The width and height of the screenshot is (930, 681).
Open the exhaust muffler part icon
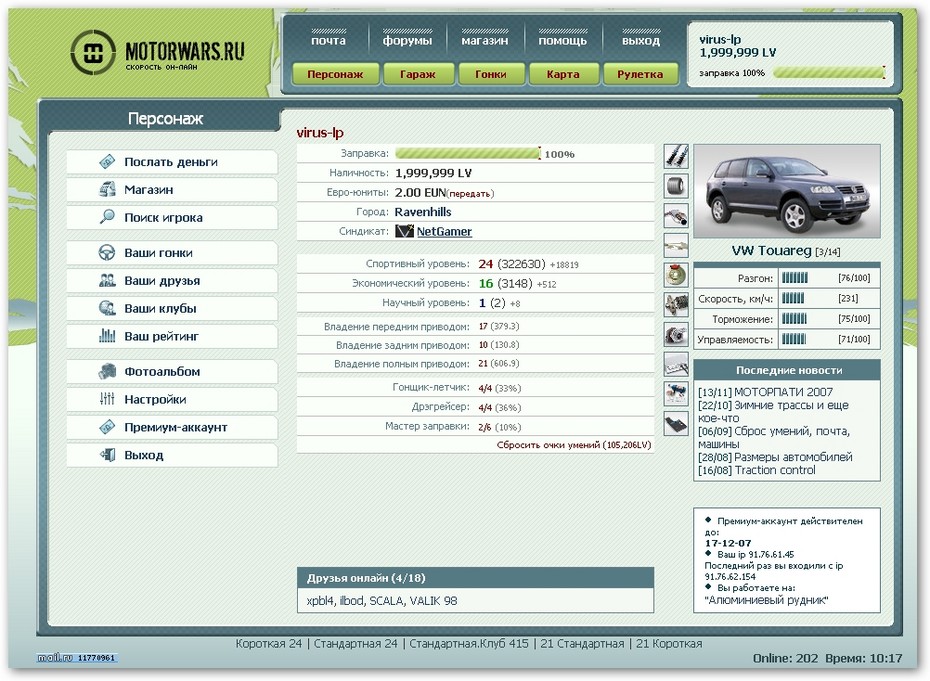point(676,216)
